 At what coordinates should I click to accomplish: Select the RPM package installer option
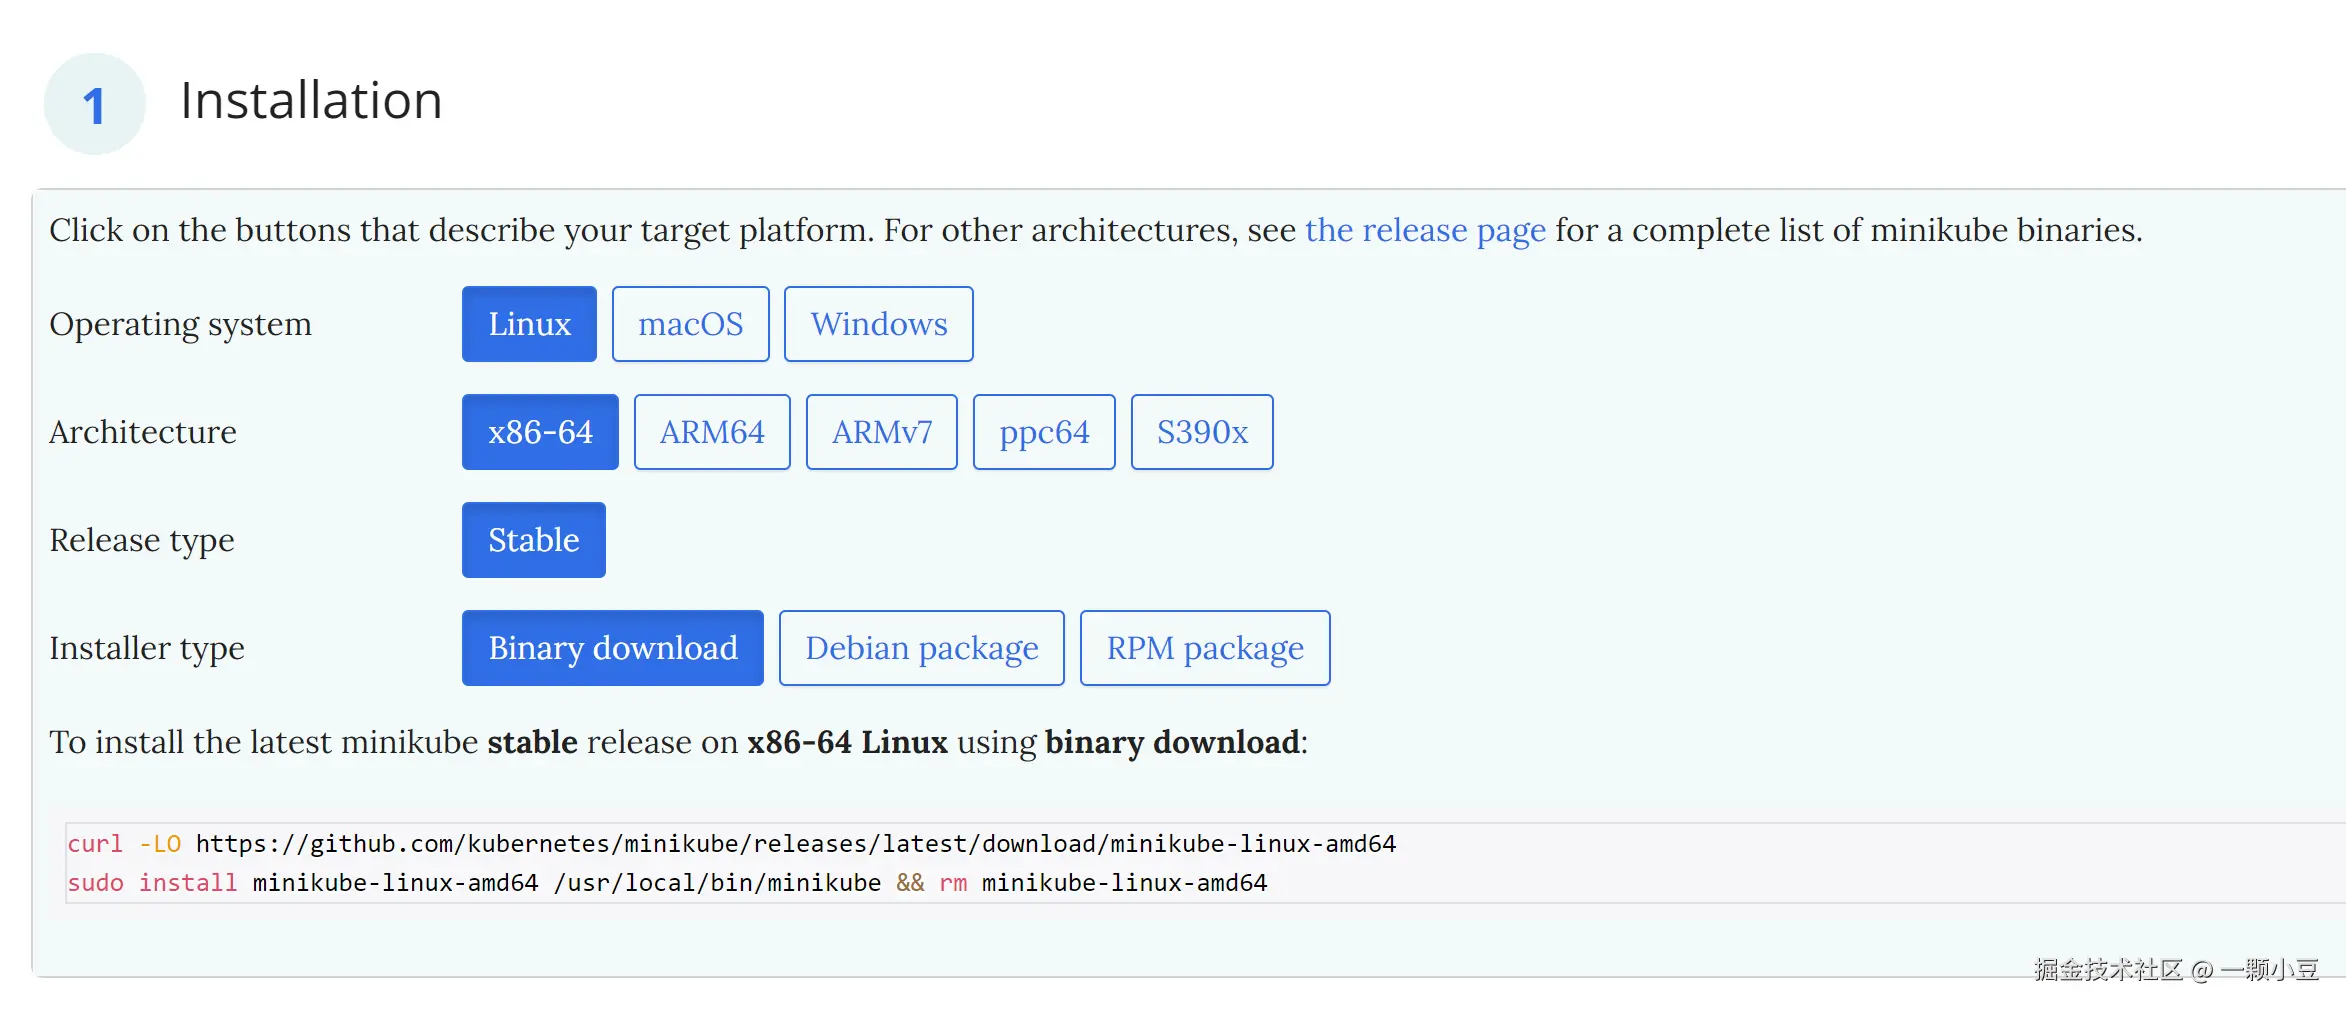click(1205, 648)
